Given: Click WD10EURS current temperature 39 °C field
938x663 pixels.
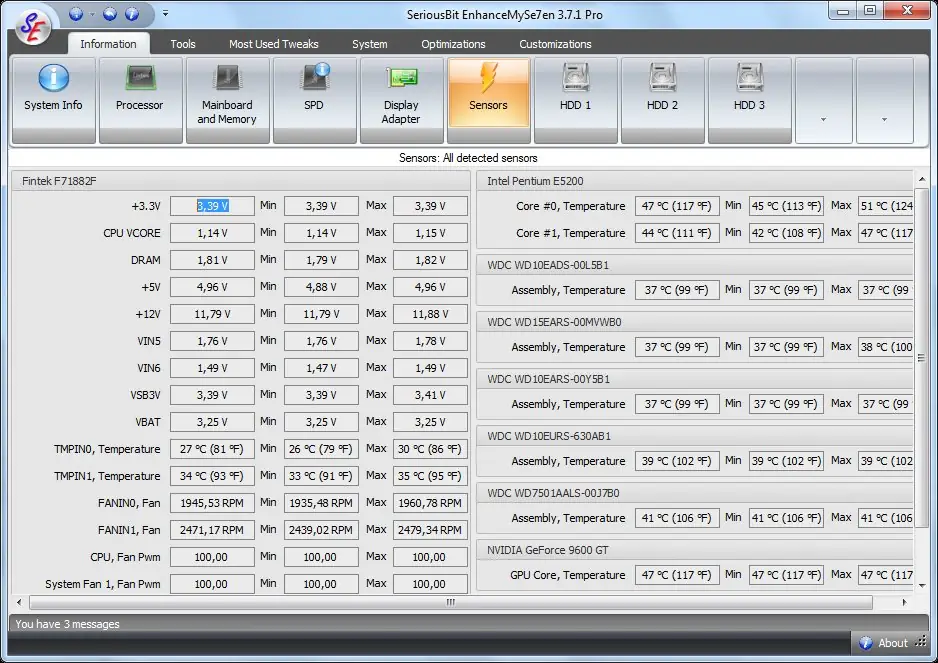Looking at the screenshot, I should pyautogui.click(x=677, y=461).
